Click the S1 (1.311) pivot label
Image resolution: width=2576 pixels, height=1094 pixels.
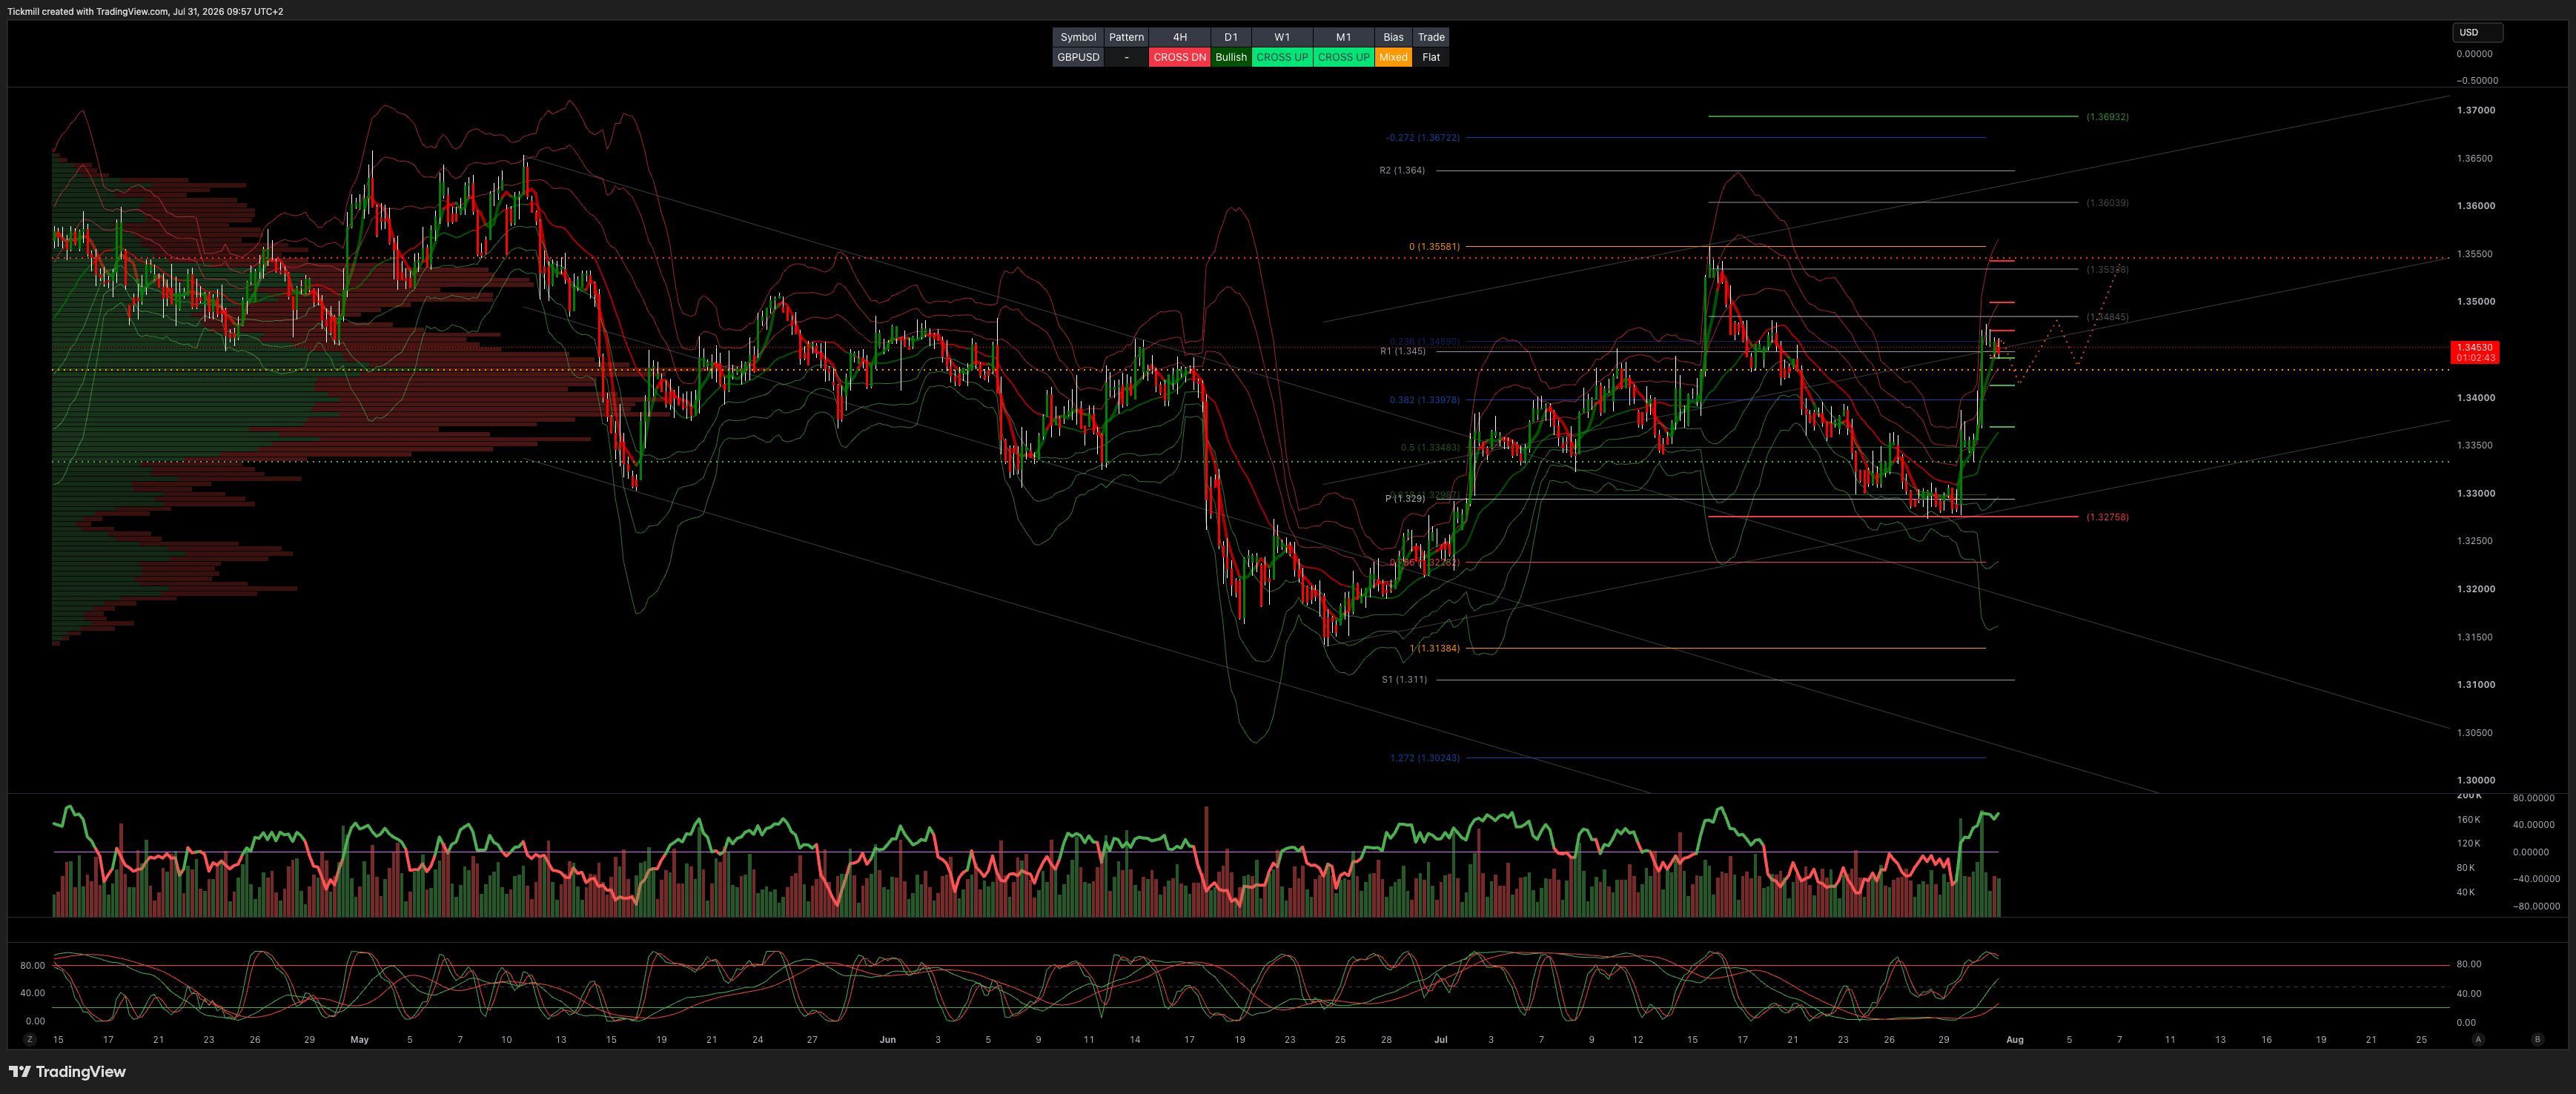click(x=1404, y=680)
